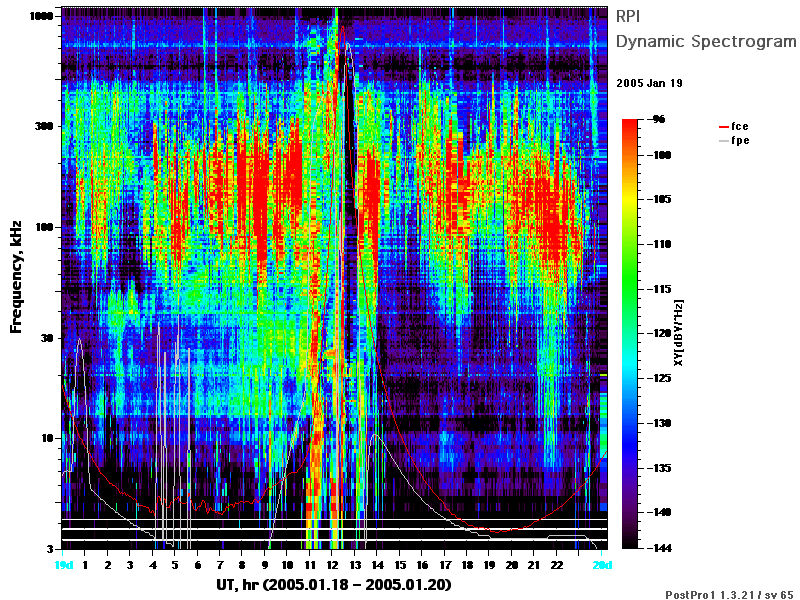Image resolution: width=800 pixels, height=600 pixels.
Task: Click the 1000 kHz frequency axis tick
Action: (x=41, y=16)
